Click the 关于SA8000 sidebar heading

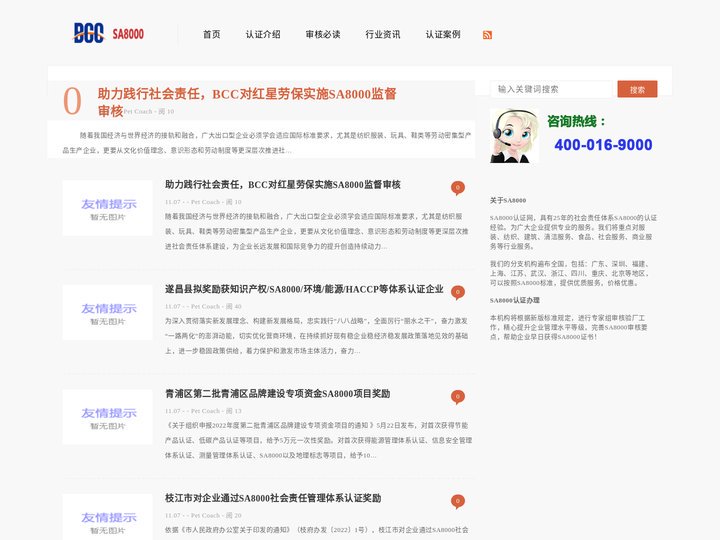(x=508, y=200)
